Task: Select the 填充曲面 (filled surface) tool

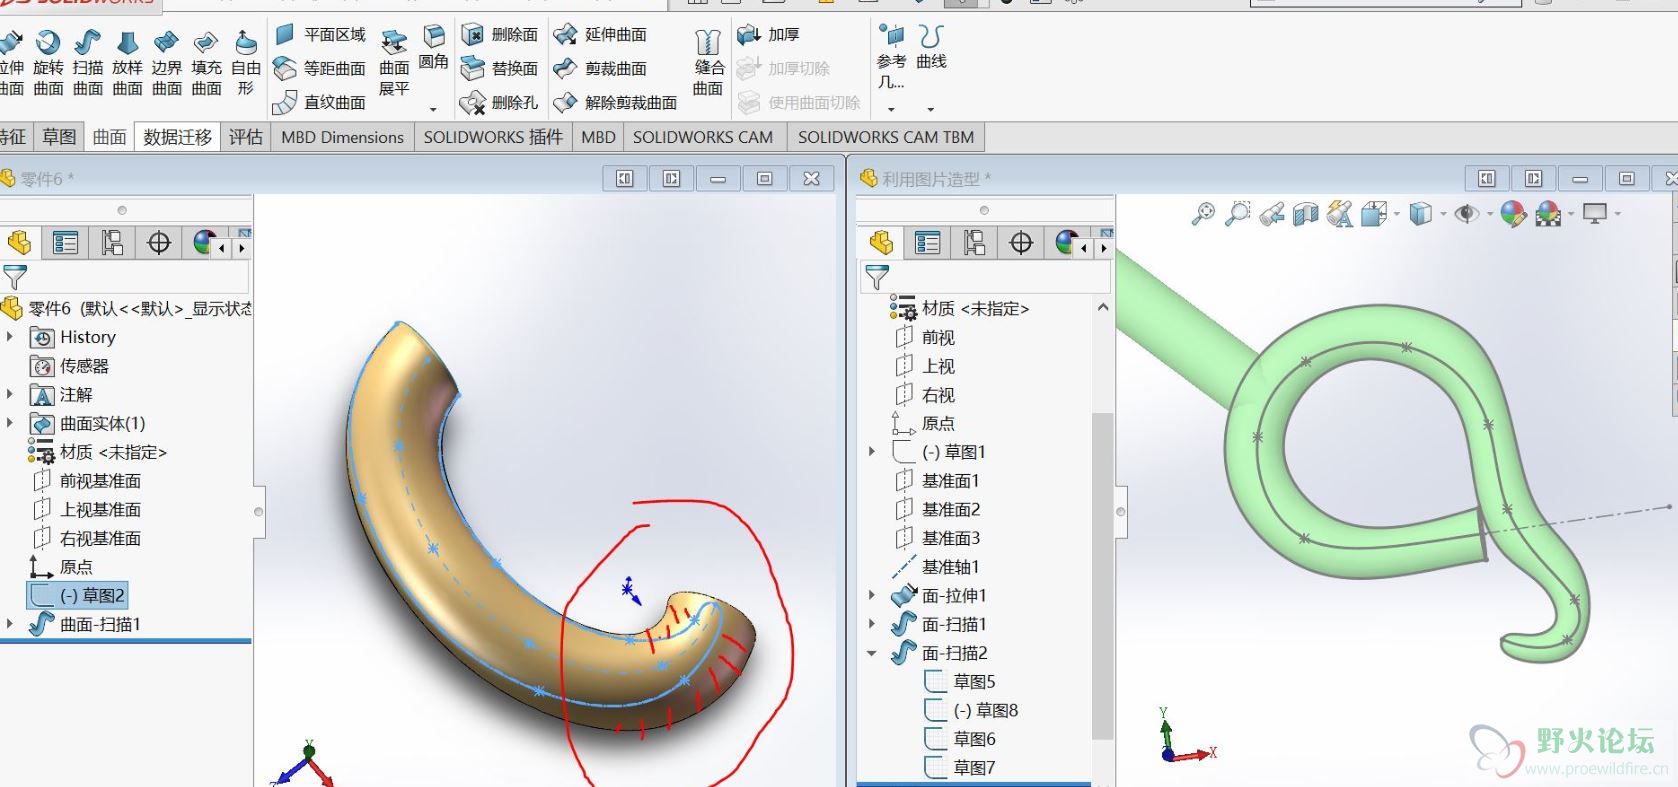Action: point(206,63)
